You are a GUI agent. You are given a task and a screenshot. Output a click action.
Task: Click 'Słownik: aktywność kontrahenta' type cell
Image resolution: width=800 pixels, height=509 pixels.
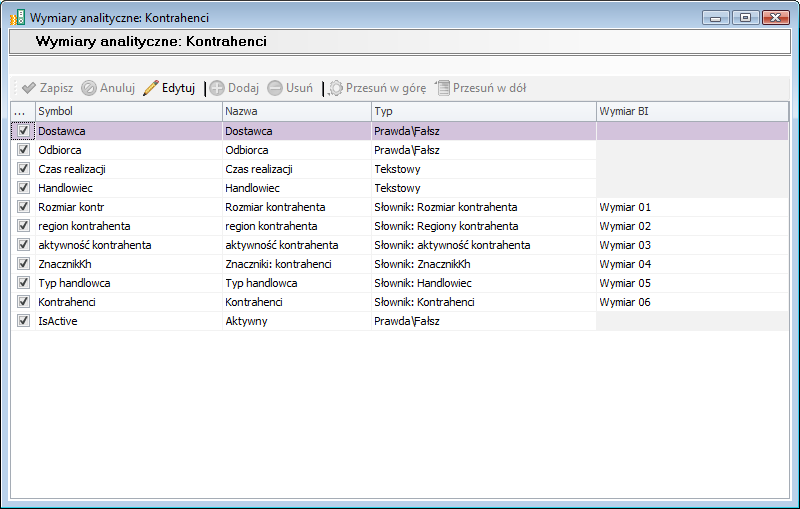pos(484,245)
